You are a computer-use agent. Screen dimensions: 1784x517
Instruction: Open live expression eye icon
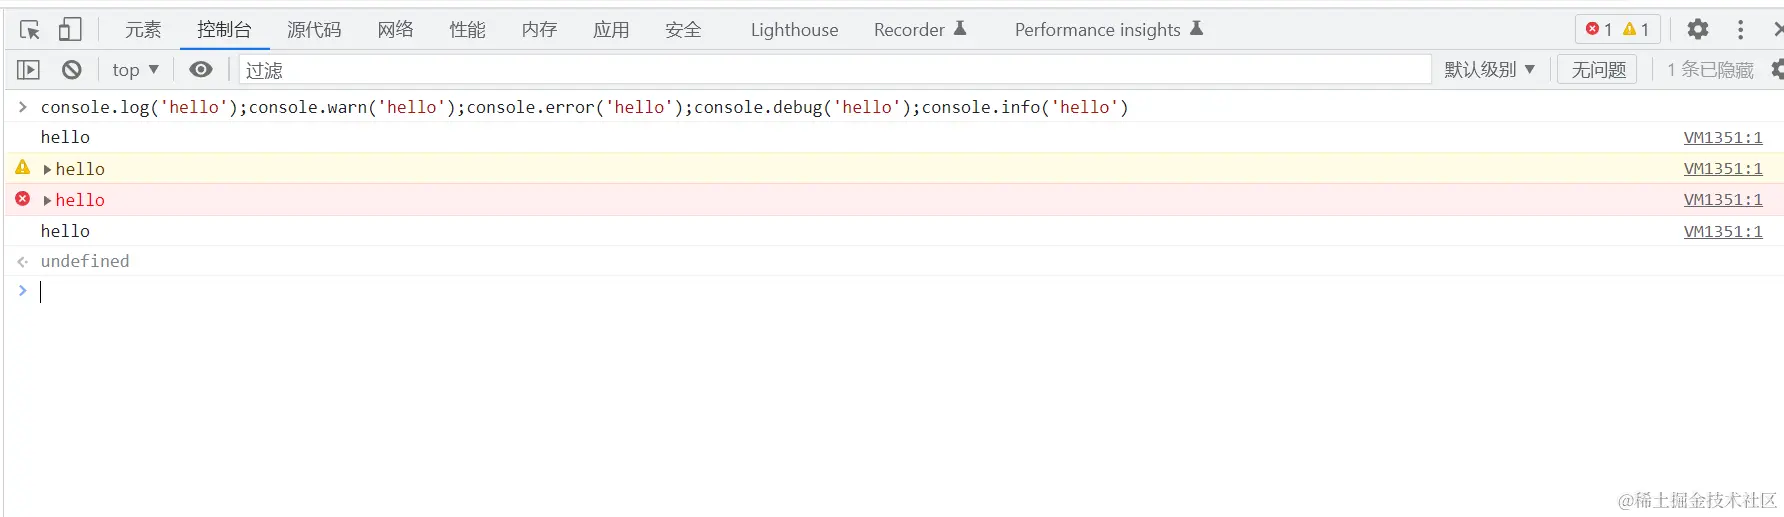coord(201,70)
